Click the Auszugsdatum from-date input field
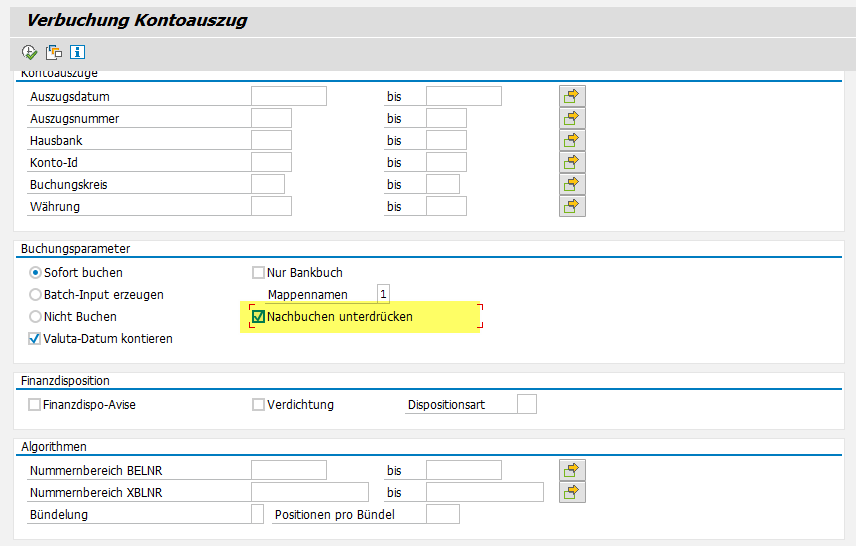856x546 pixels. click(x=289, y=96)
